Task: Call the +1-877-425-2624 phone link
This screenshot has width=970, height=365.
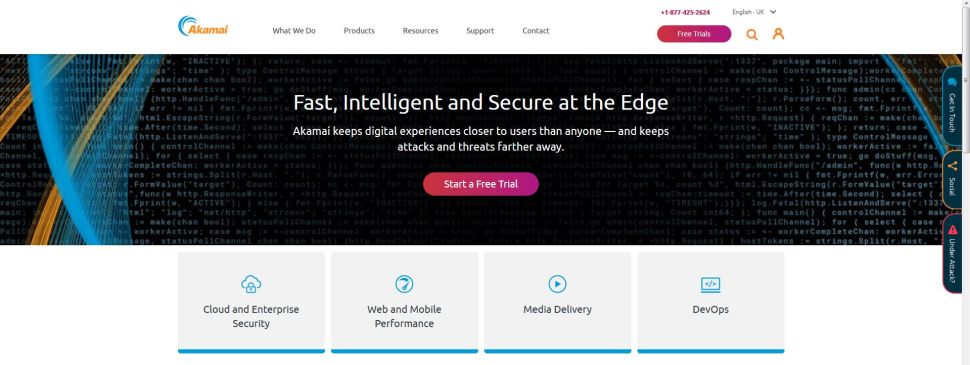Action: [x=685, y=12]
